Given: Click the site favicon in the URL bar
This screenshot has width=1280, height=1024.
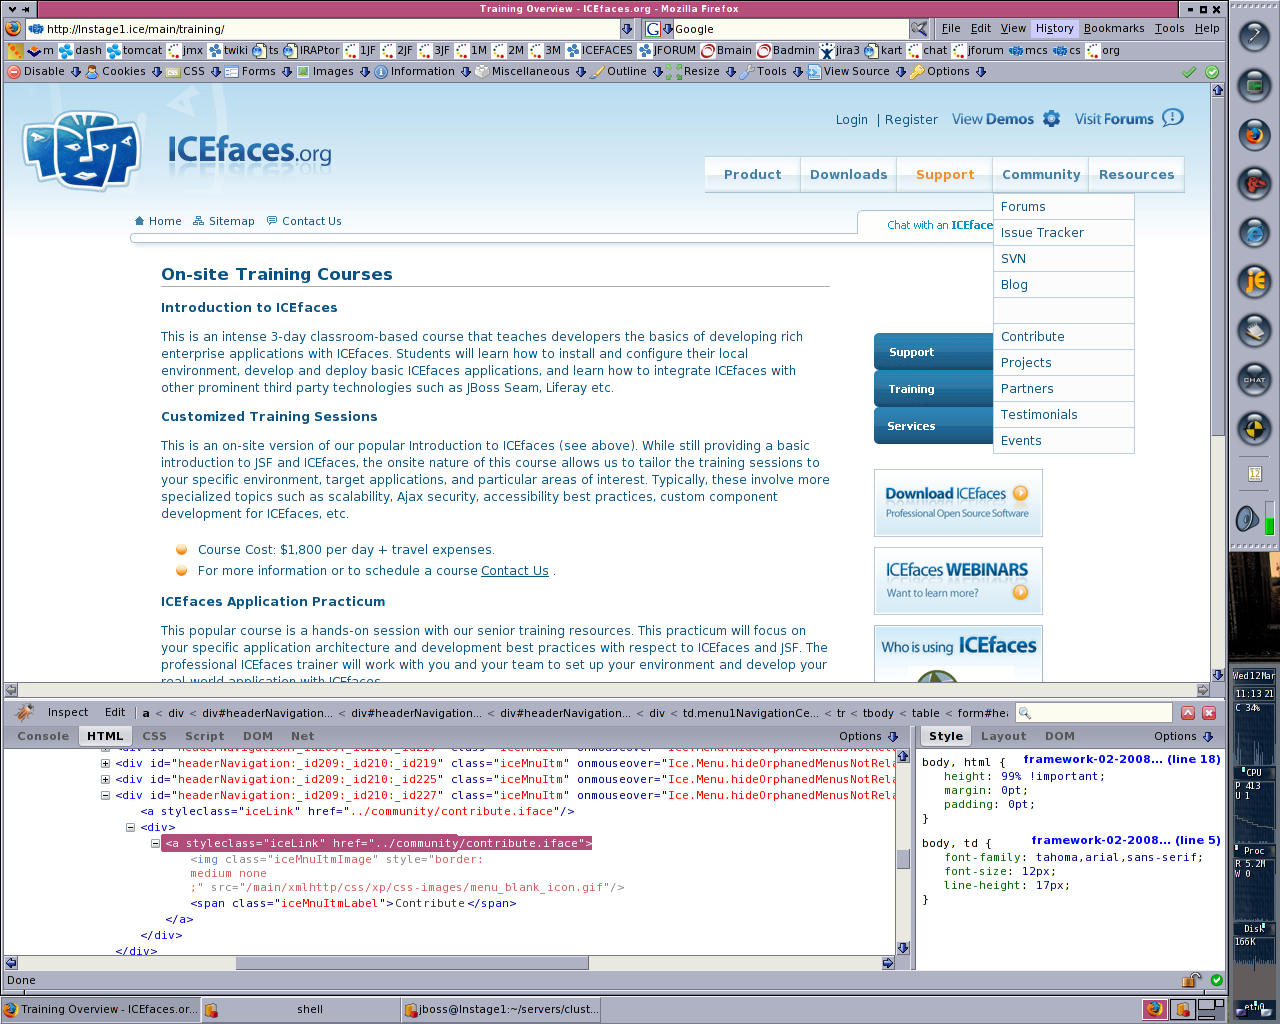Looking at the screenshot, I should 36,29.
